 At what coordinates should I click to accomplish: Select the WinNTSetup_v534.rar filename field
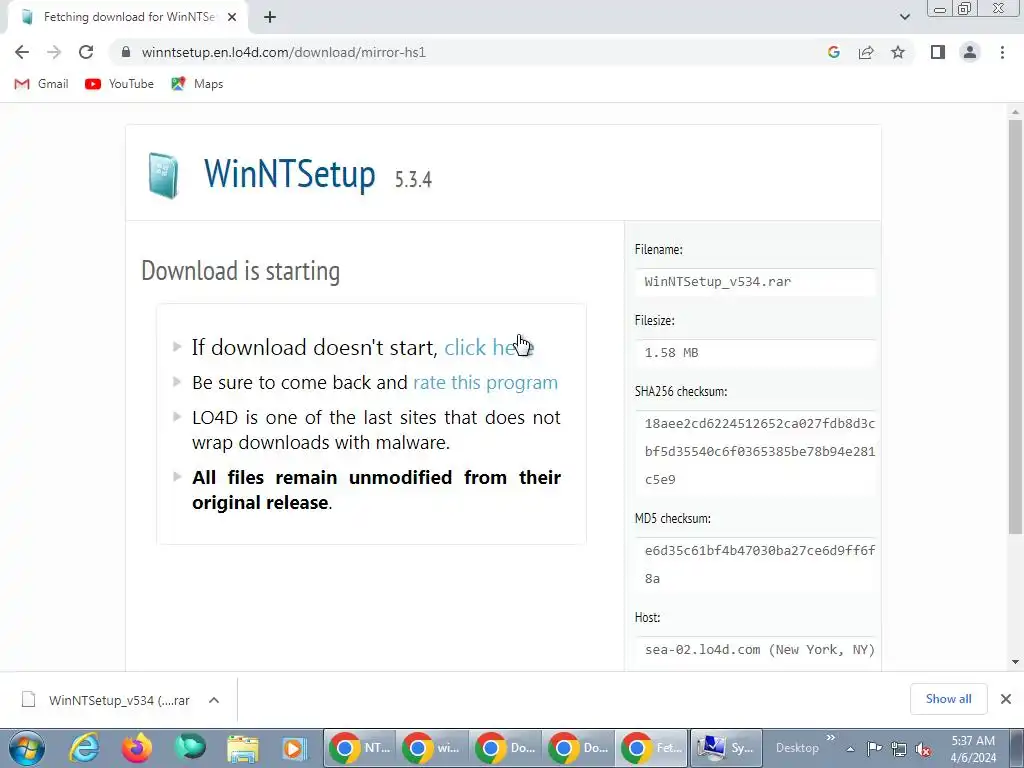tap(755, 282)
